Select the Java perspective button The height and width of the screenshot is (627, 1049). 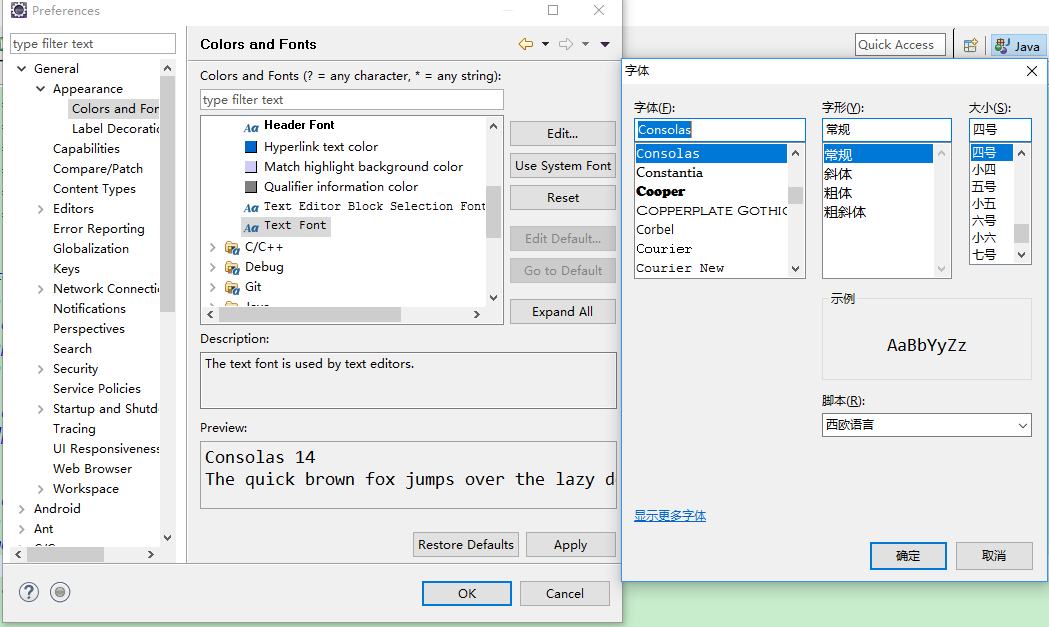[x=1018, y=46]
